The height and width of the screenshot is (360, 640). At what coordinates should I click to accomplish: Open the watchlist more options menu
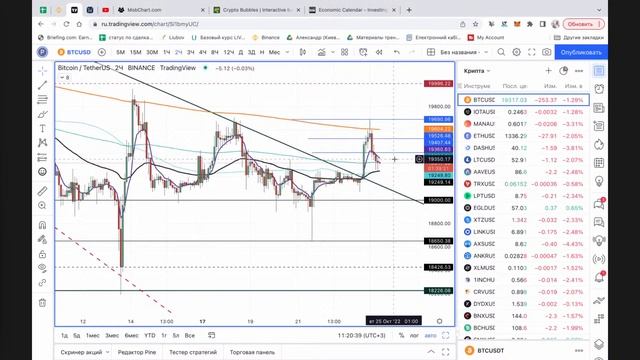point(579,71)
